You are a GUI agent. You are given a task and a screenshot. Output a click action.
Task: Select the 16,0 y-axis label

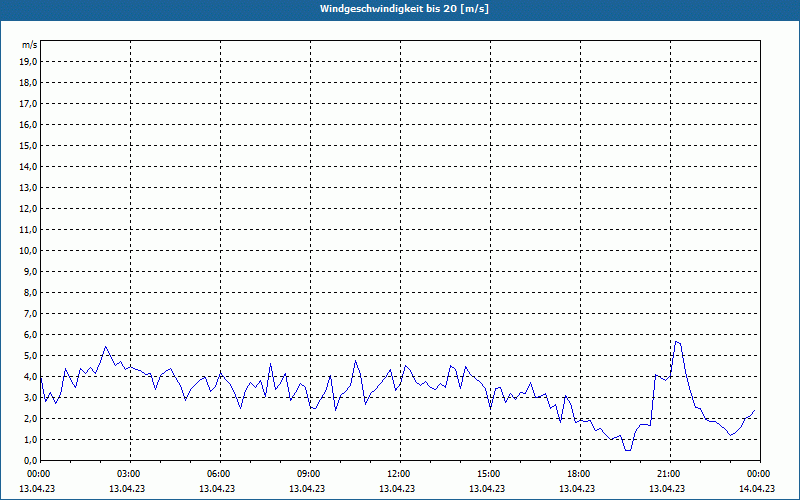(x=29, y=124)
